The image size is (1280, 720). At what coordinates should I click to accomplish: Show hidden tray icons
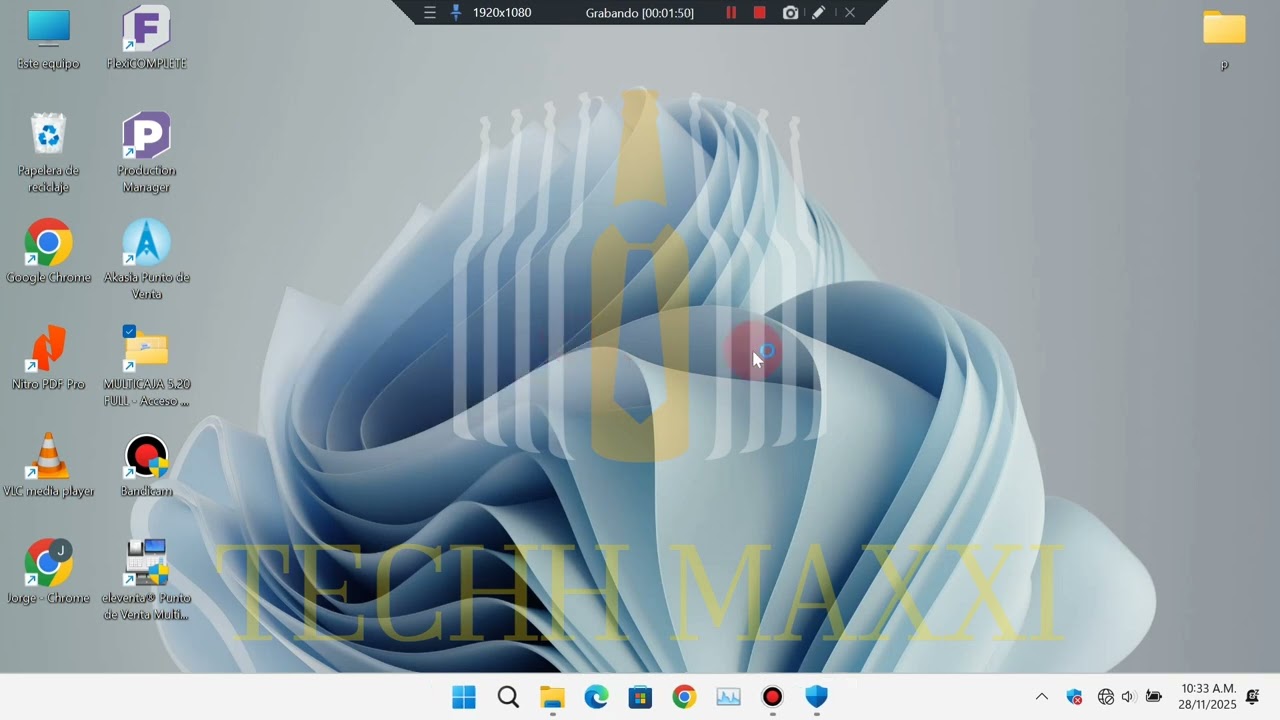(1041, 697)
